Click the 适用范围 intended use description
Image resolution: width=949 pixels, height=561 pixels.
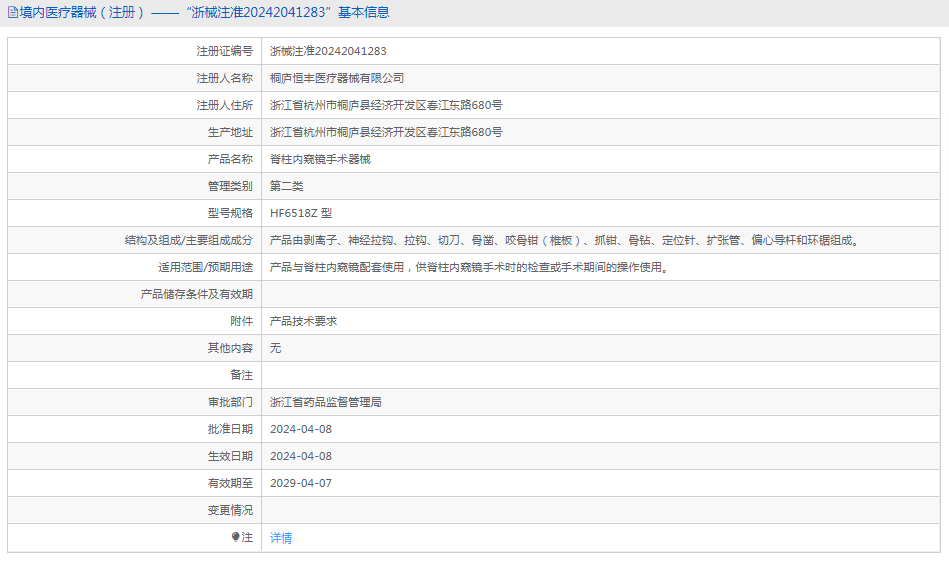tap(471, 267)
